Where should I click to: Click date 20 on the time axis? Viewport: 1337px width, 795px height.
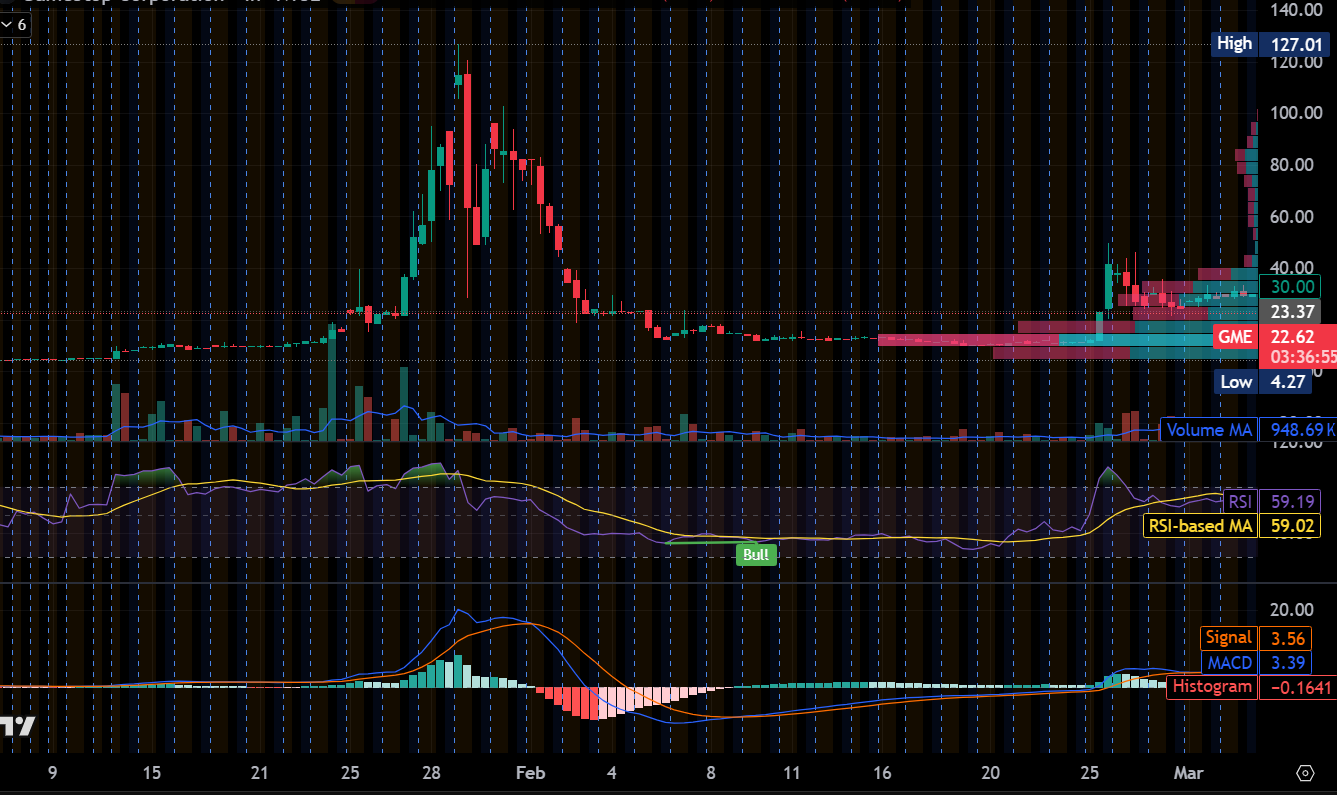click(990, 773)
